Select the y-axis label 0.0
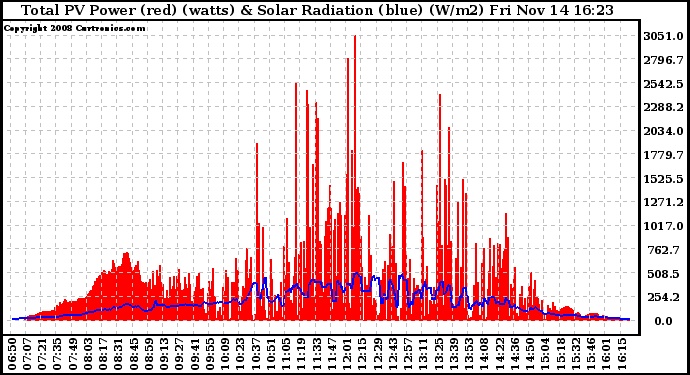 tap(663, 321)
